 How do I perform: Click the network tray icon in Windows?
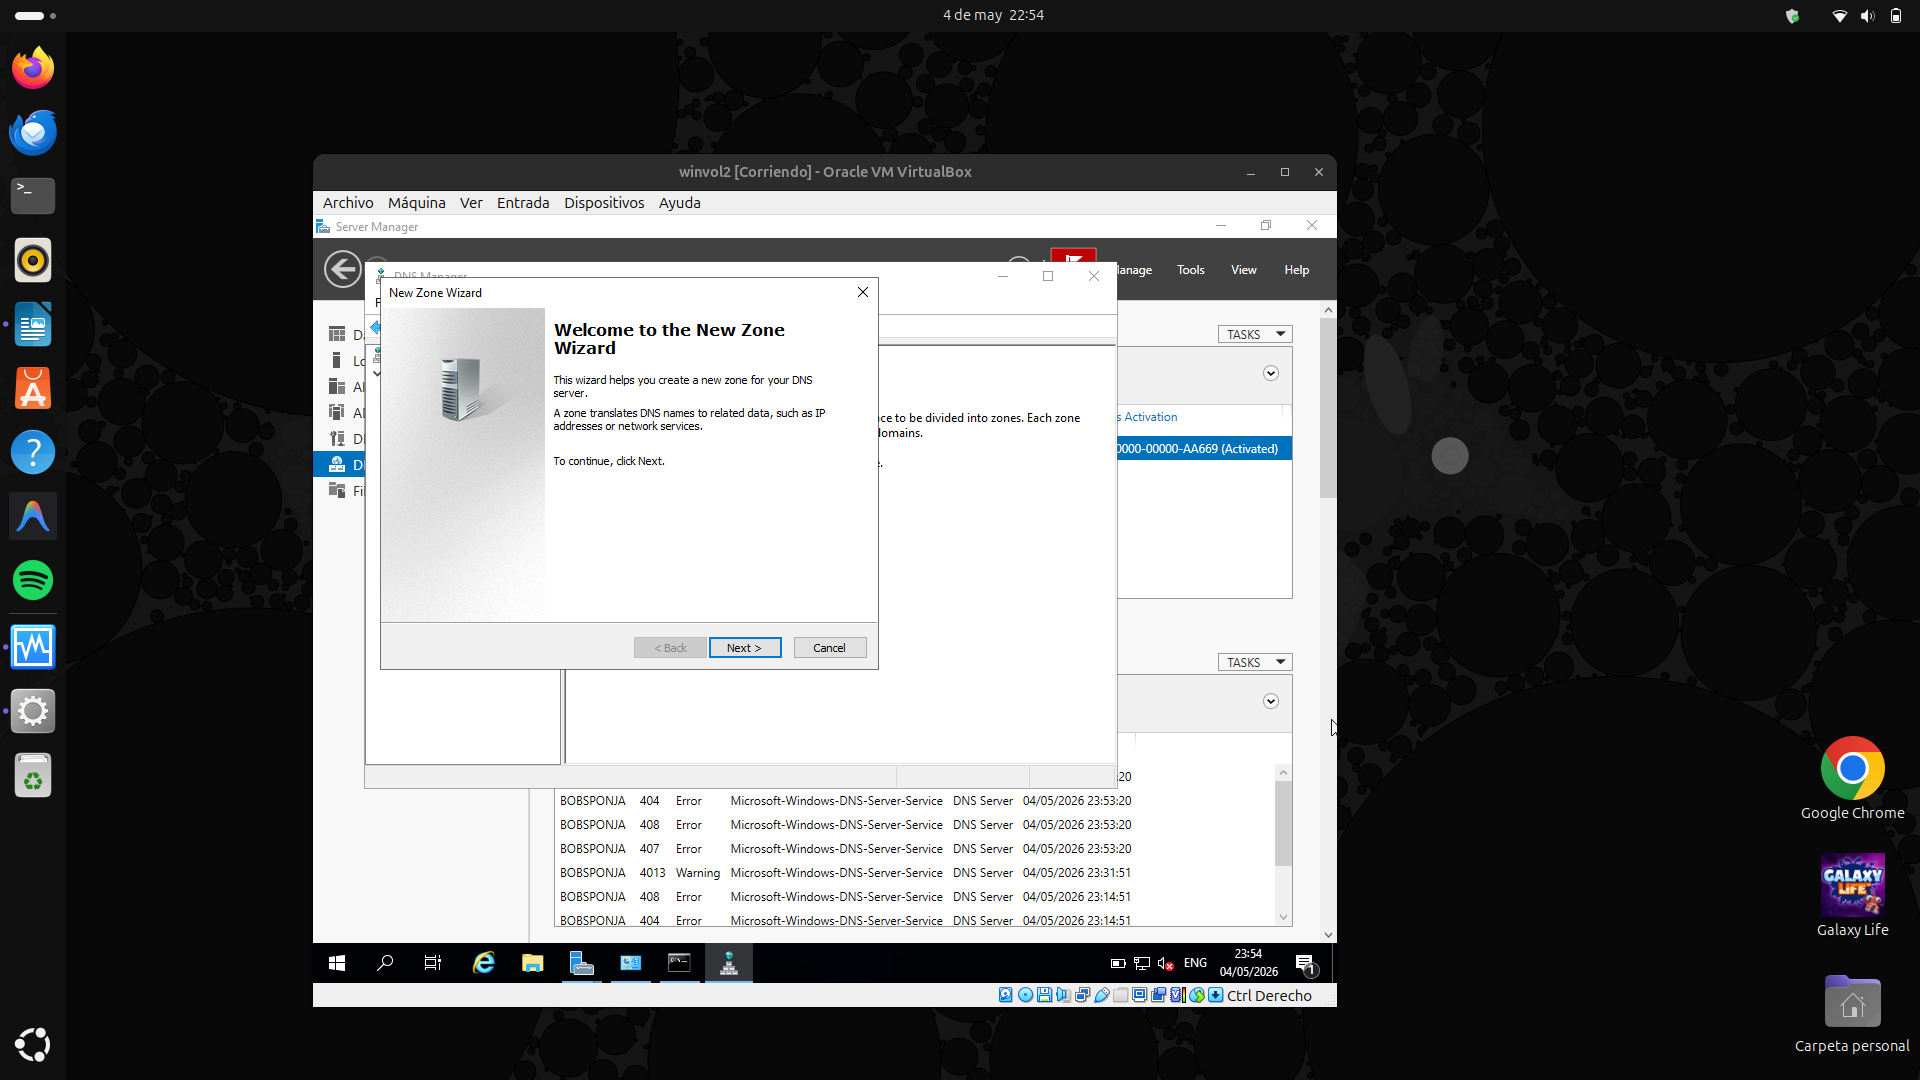click(1142, 963)
